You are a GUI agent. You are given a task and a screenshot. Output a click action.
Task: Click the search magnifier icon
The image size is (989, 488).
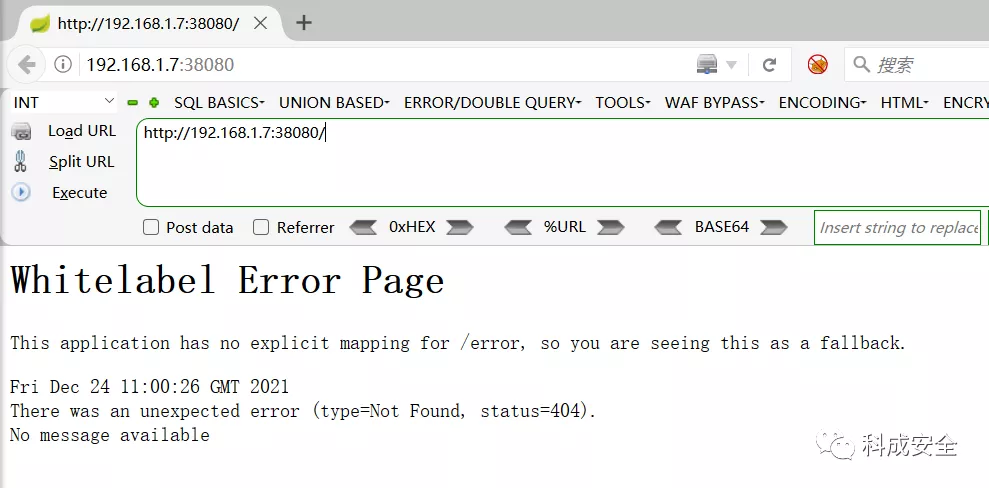pos(861,64)
